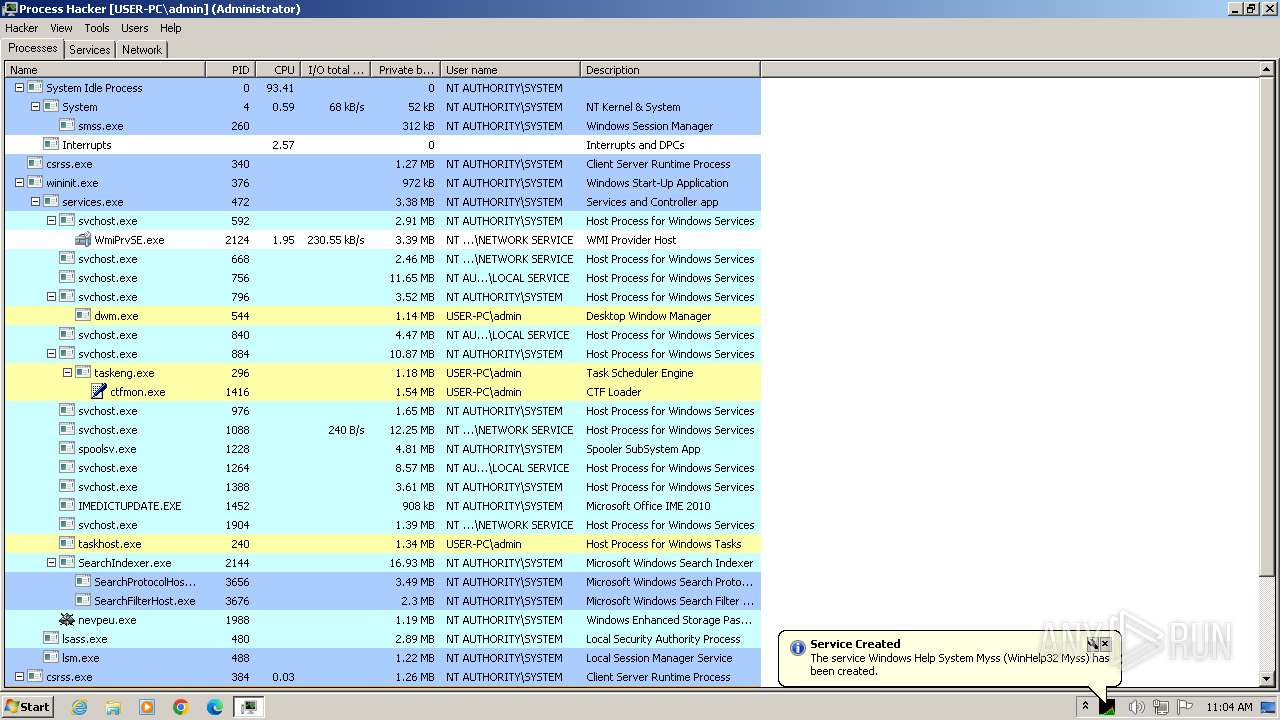
Task: Sort by Description column header
Action: 670,70
